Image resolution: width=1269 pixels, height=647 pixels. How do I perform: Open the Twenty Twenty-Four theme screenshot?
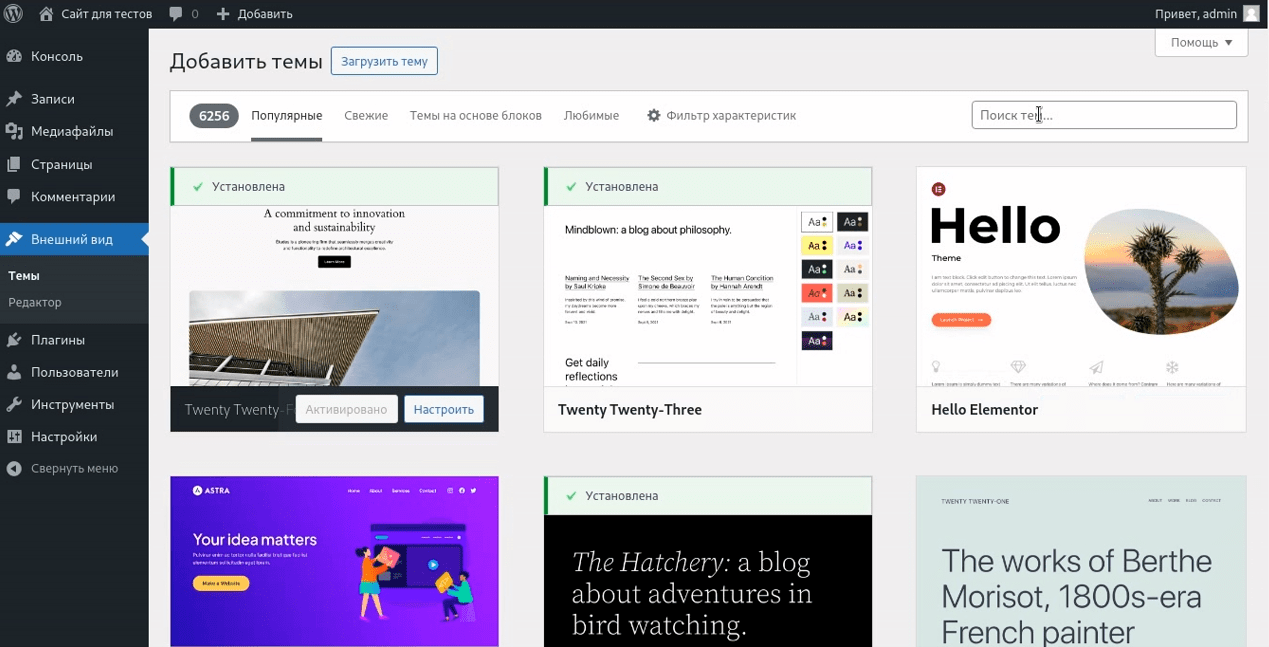[334, 296]
